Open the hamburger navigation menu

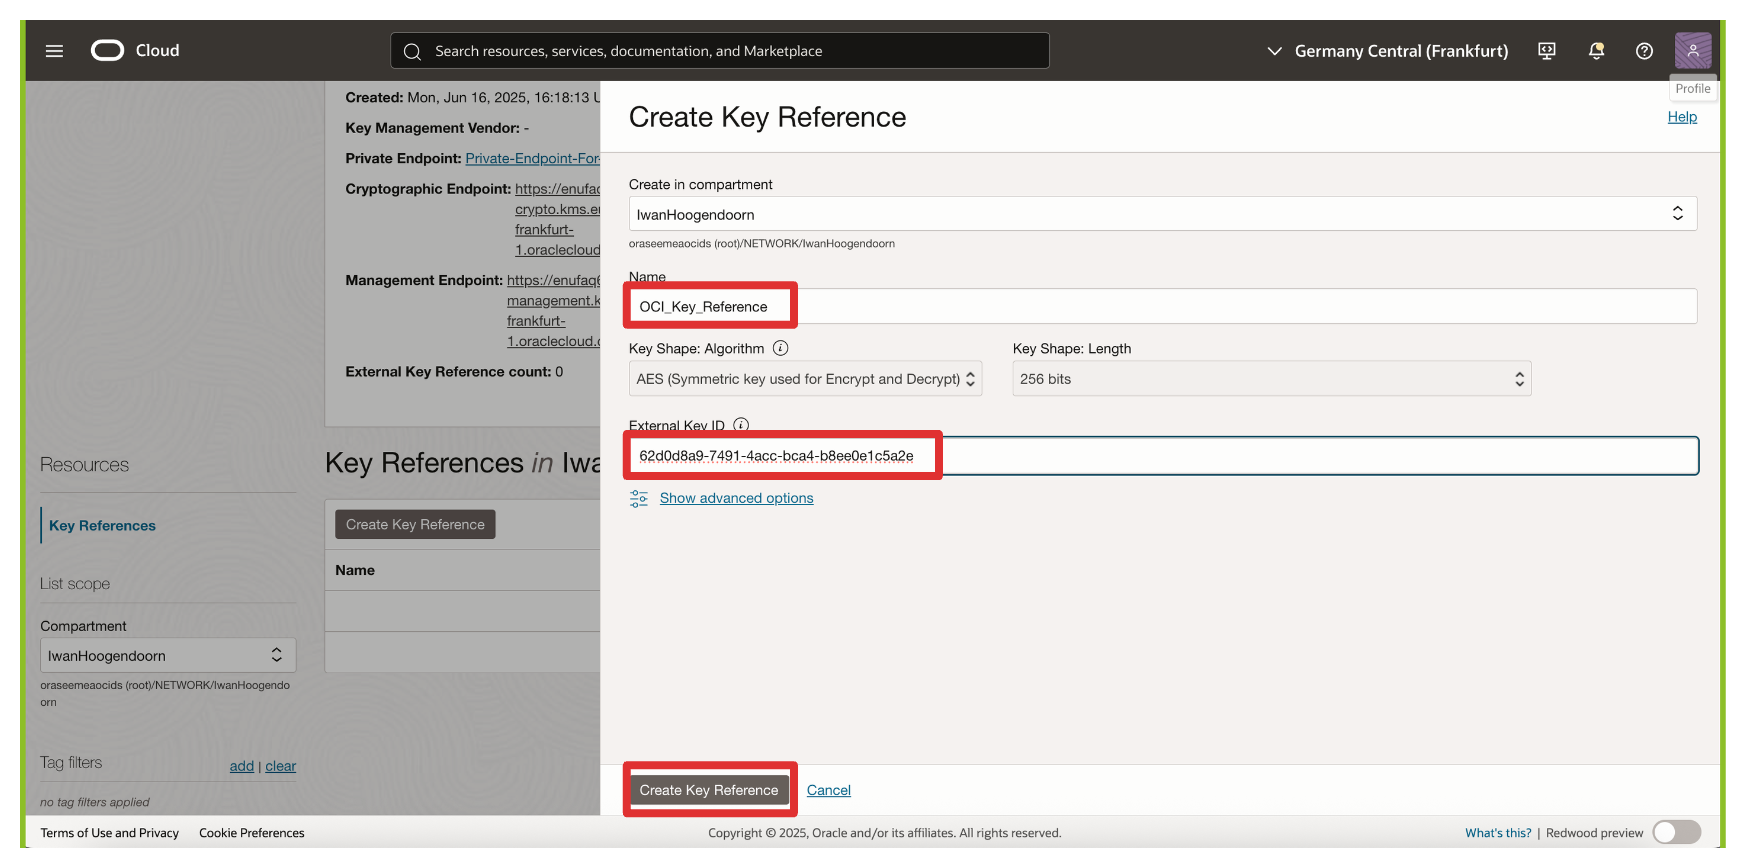(54, 51)
